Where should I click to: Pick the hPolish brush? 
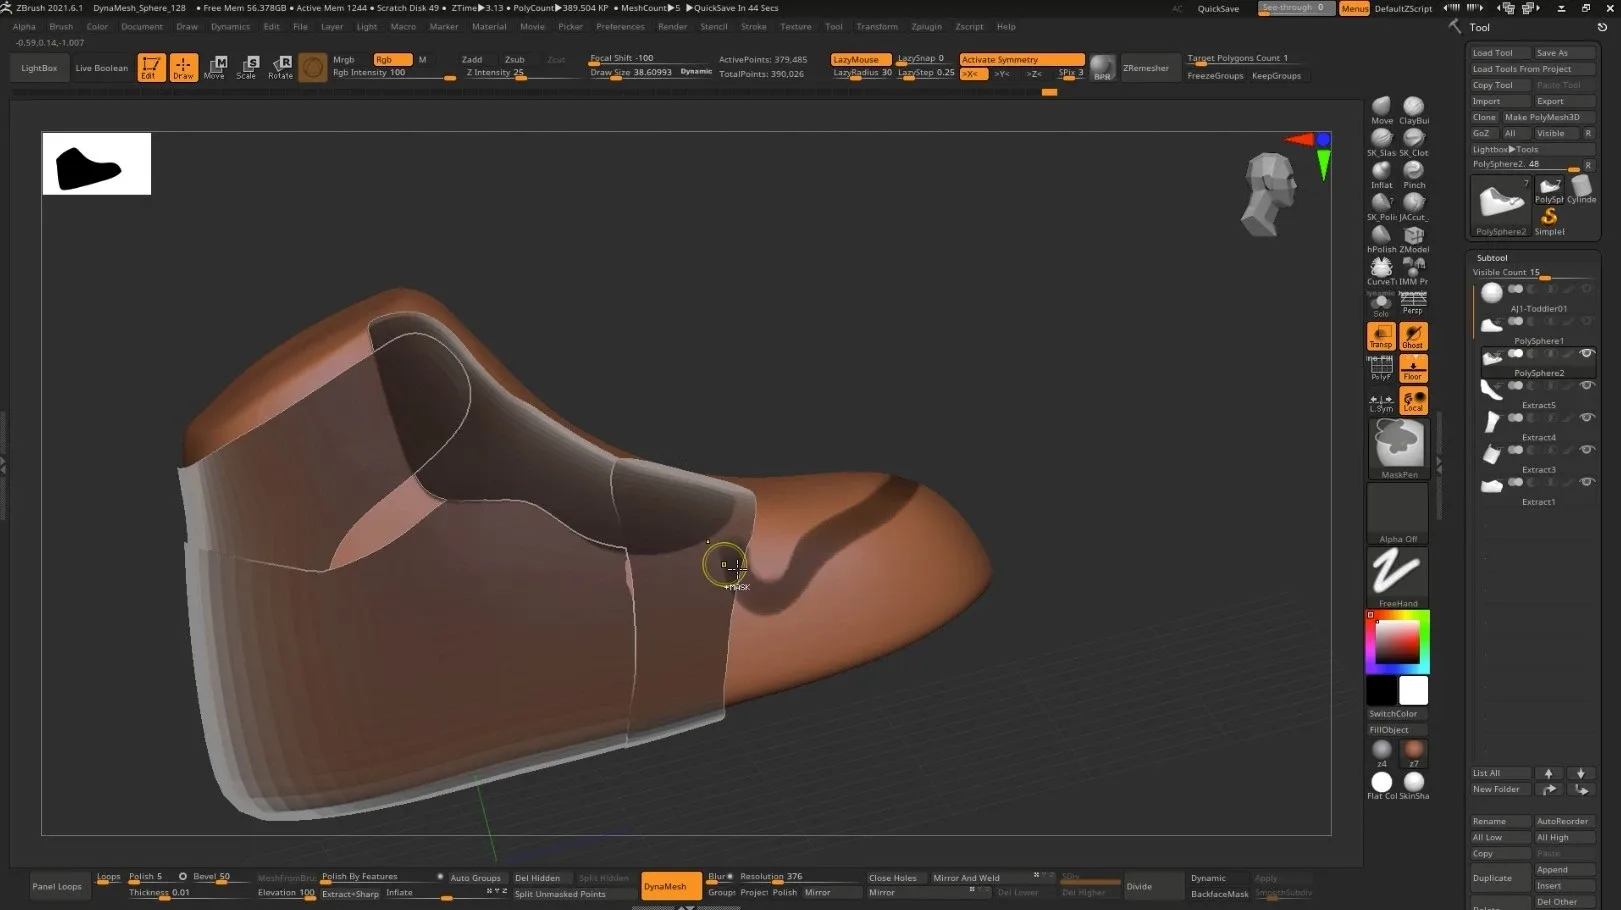[x=1382, y=238]
